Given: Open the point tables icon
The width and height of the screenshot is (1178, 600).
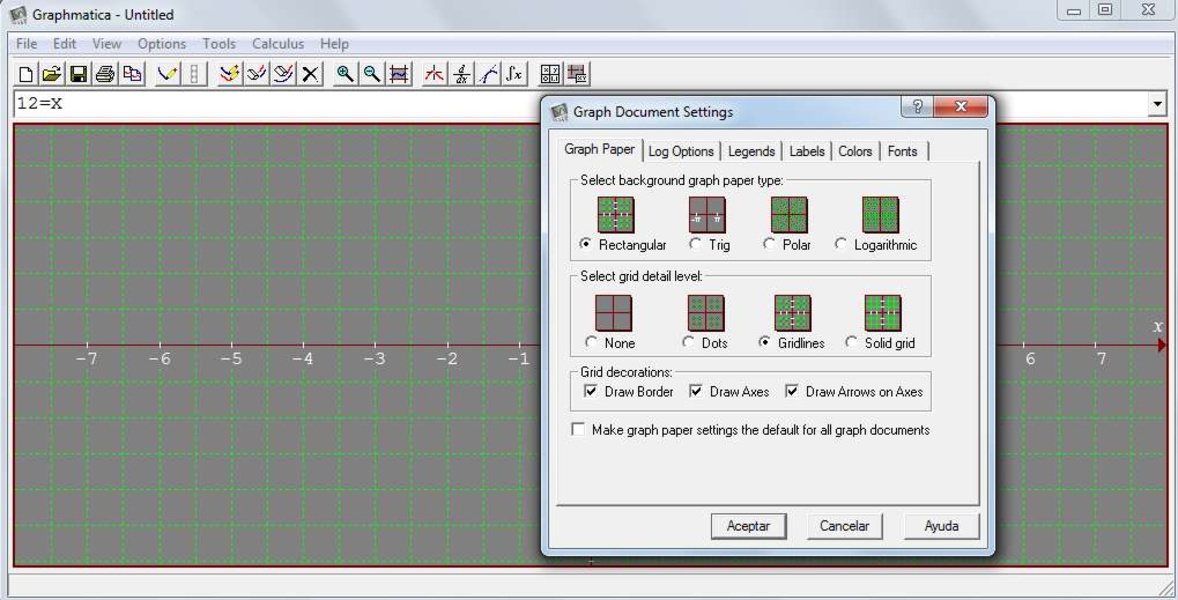Looking at the screenshot, I should 550,74.
